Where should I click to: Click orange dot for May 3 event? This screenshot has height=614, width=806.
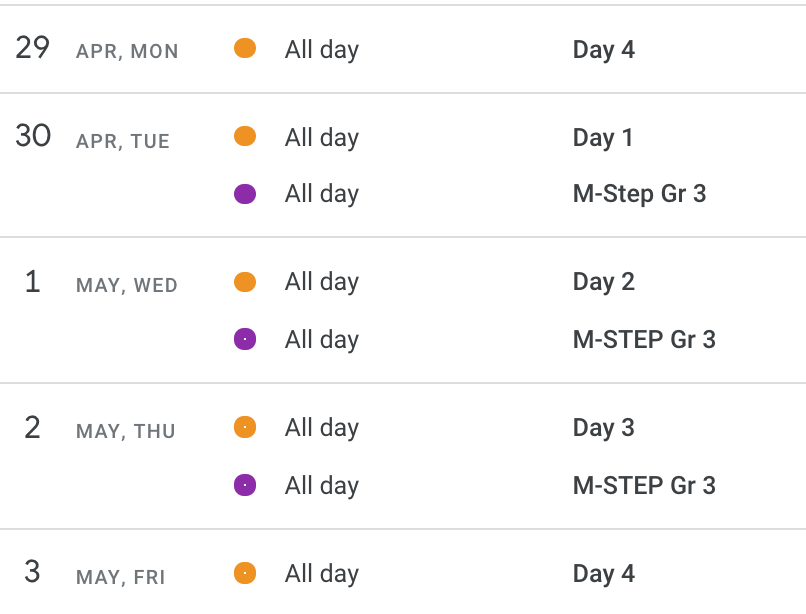tap(245, 573)
